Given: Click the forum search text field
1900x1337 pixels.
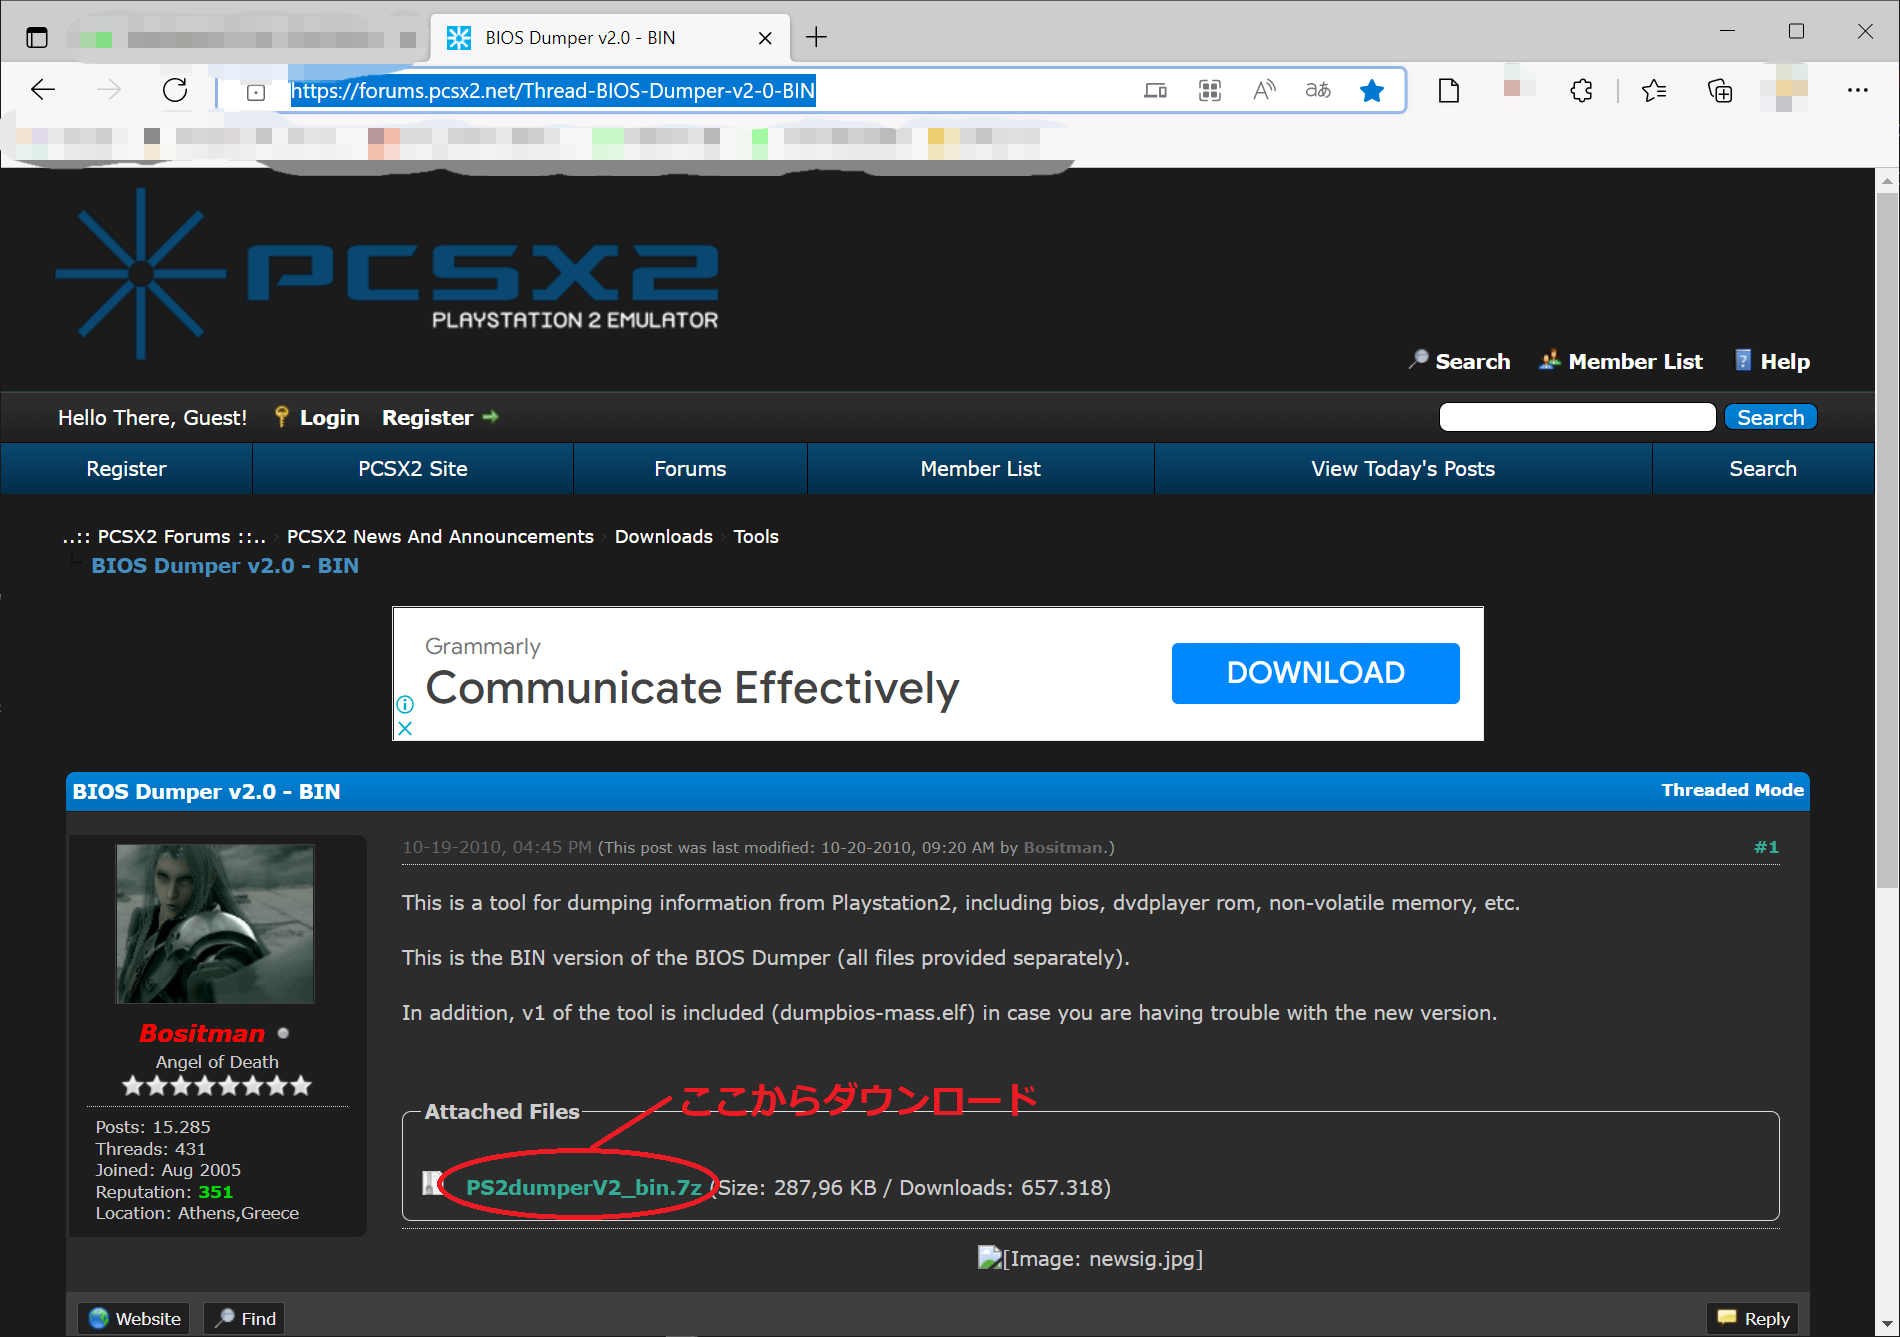Looking at the screenshot, I should coord(1577,417).
